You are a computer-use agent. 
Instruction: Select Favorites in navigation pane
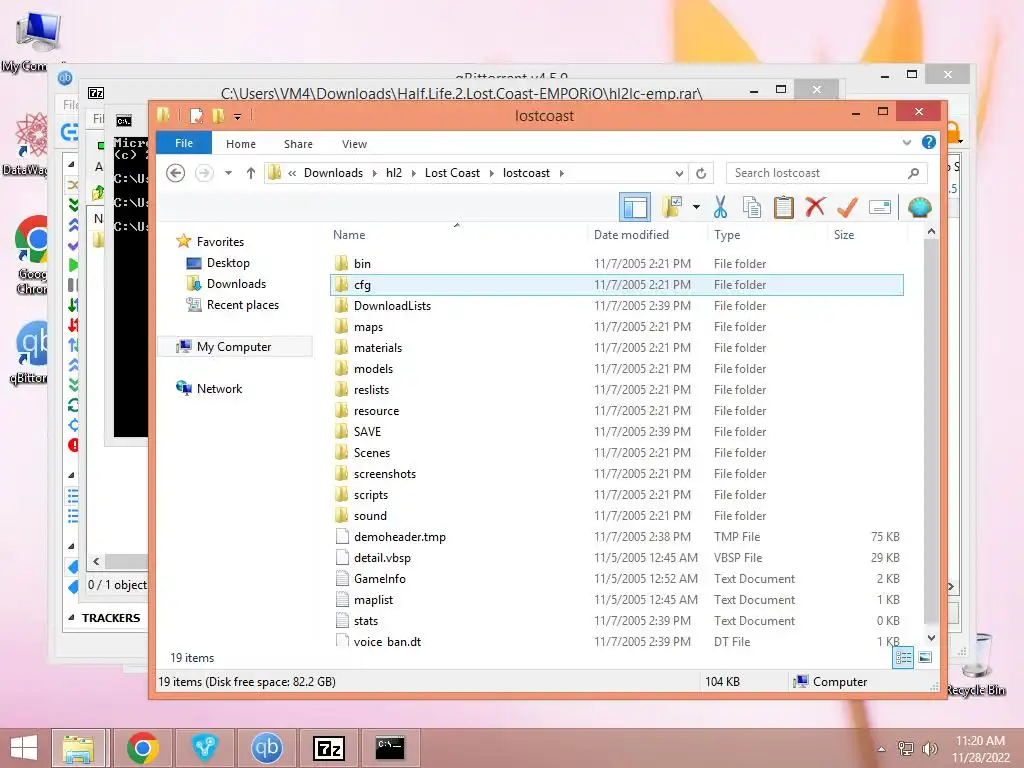(220, 242)
